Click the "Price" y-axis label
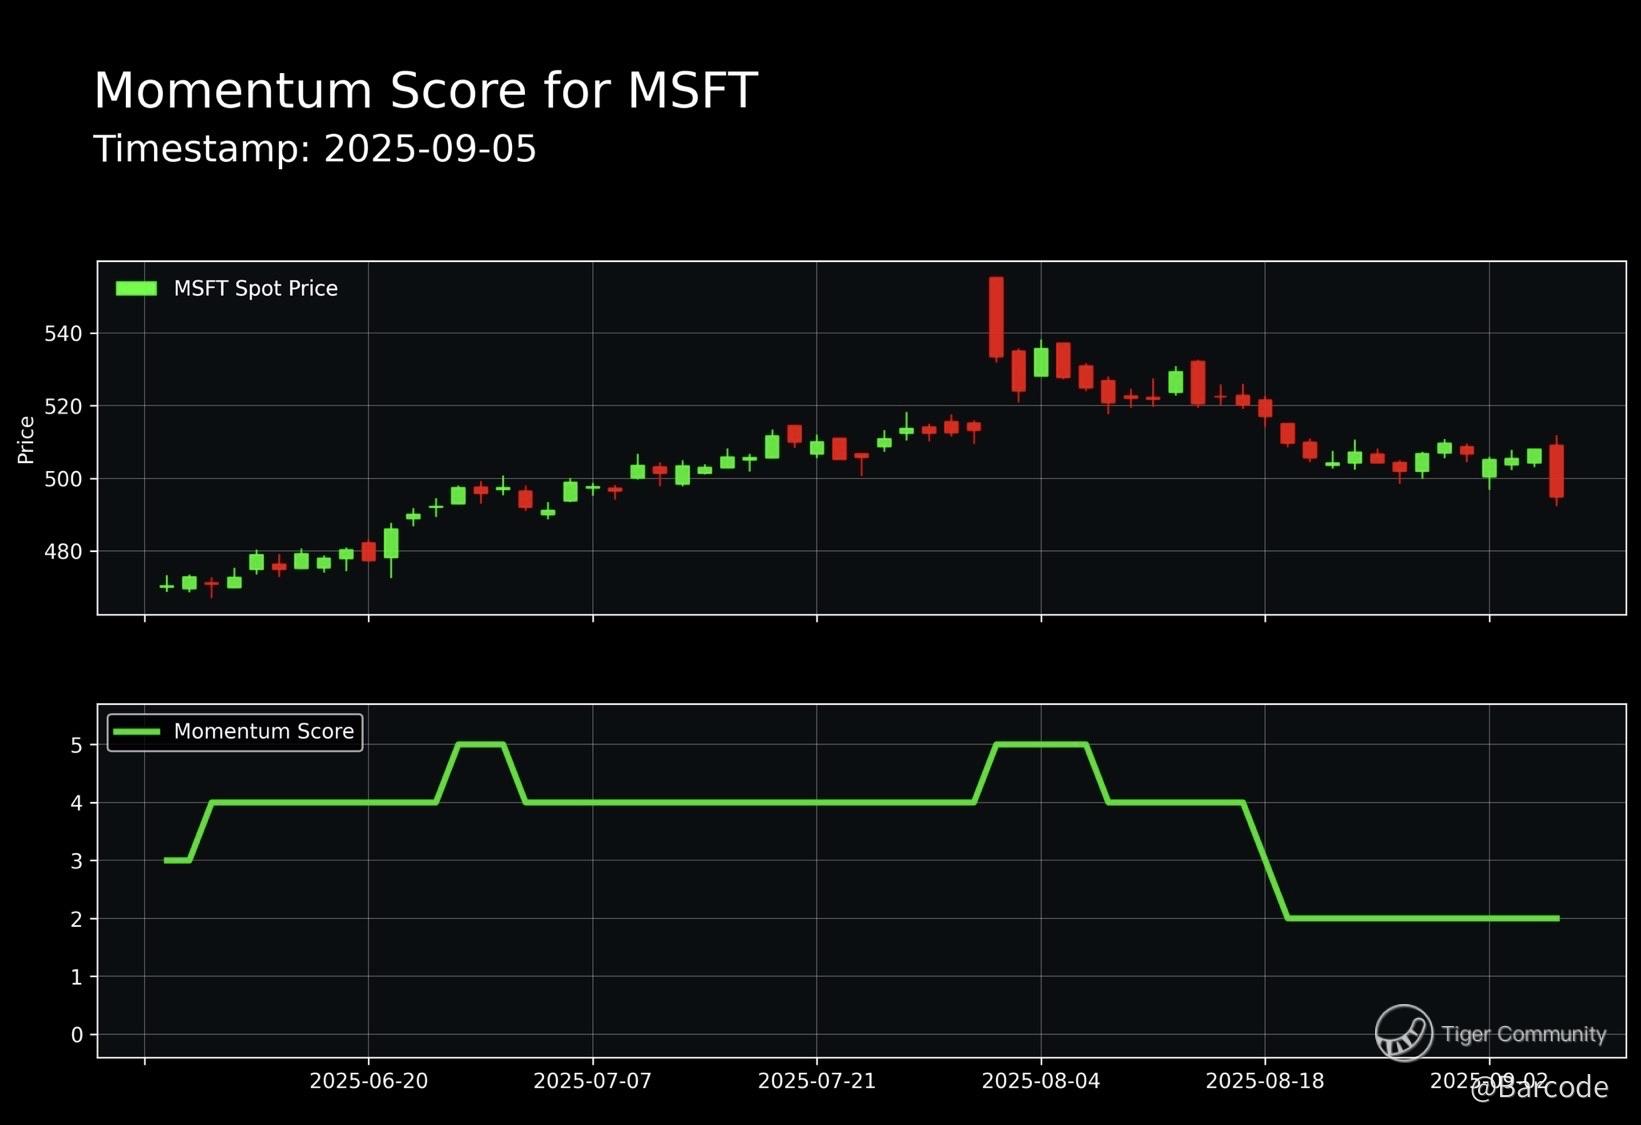1641x1125 pixels. pyautogui.click(x=26, y=440)
